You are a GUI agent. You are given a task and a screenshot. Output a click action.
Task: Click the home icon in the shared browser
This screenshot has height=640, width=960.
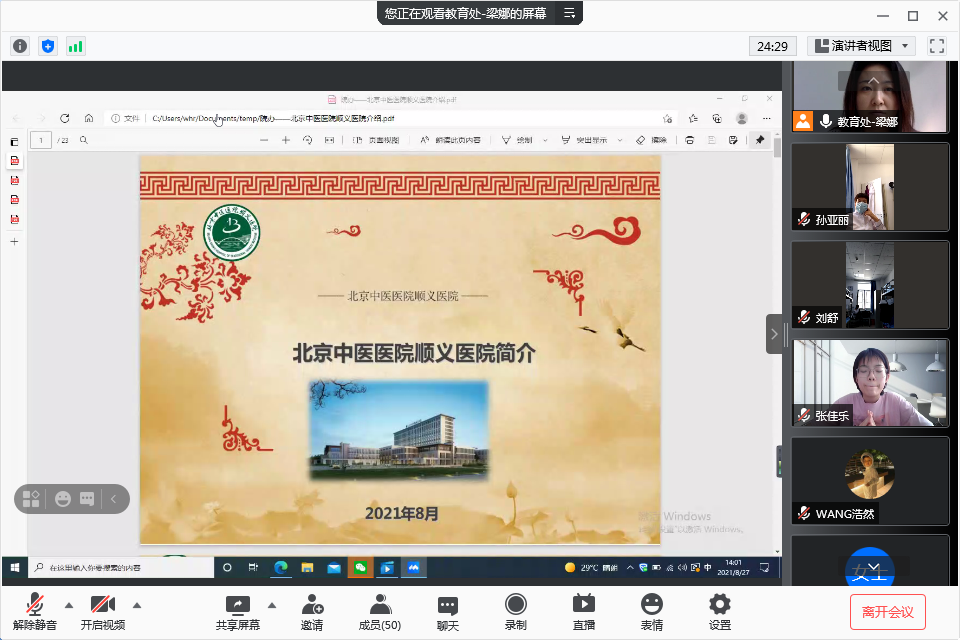89,118
